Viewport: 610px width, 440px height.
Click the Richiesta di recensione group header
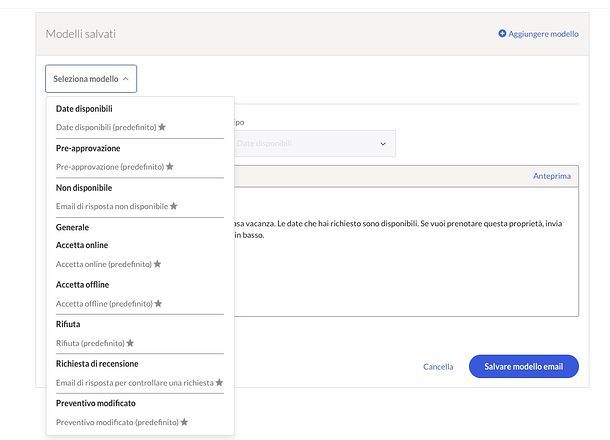pyautogui.click(x=97, y=364)
